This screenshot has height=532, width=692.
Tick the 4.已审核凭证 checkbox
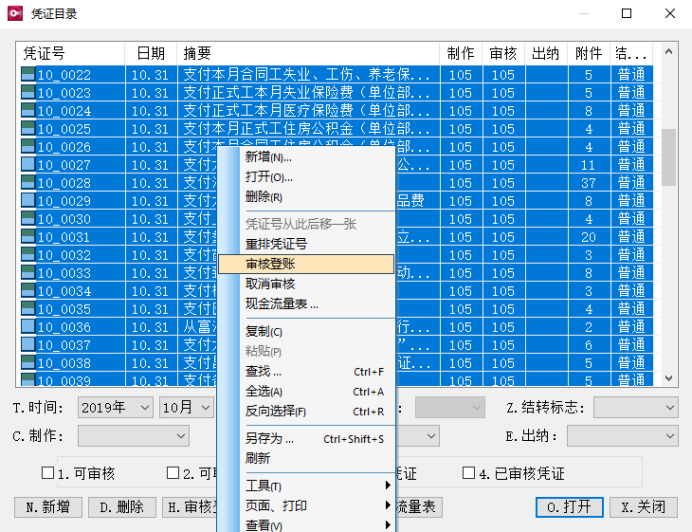point(468,473)
